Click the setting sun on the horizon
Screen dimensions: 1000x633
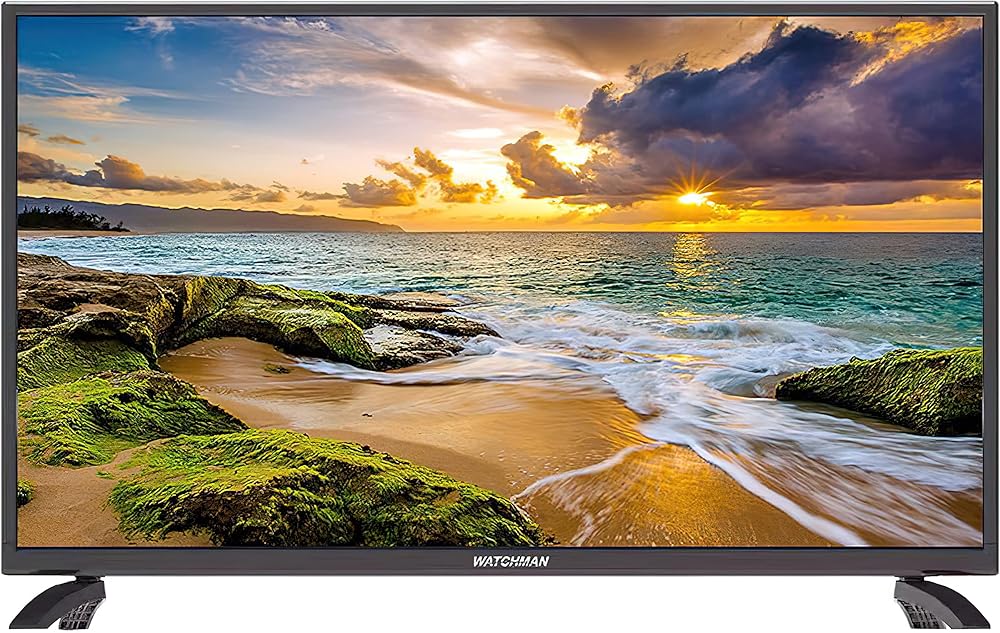tap(692, 198)
